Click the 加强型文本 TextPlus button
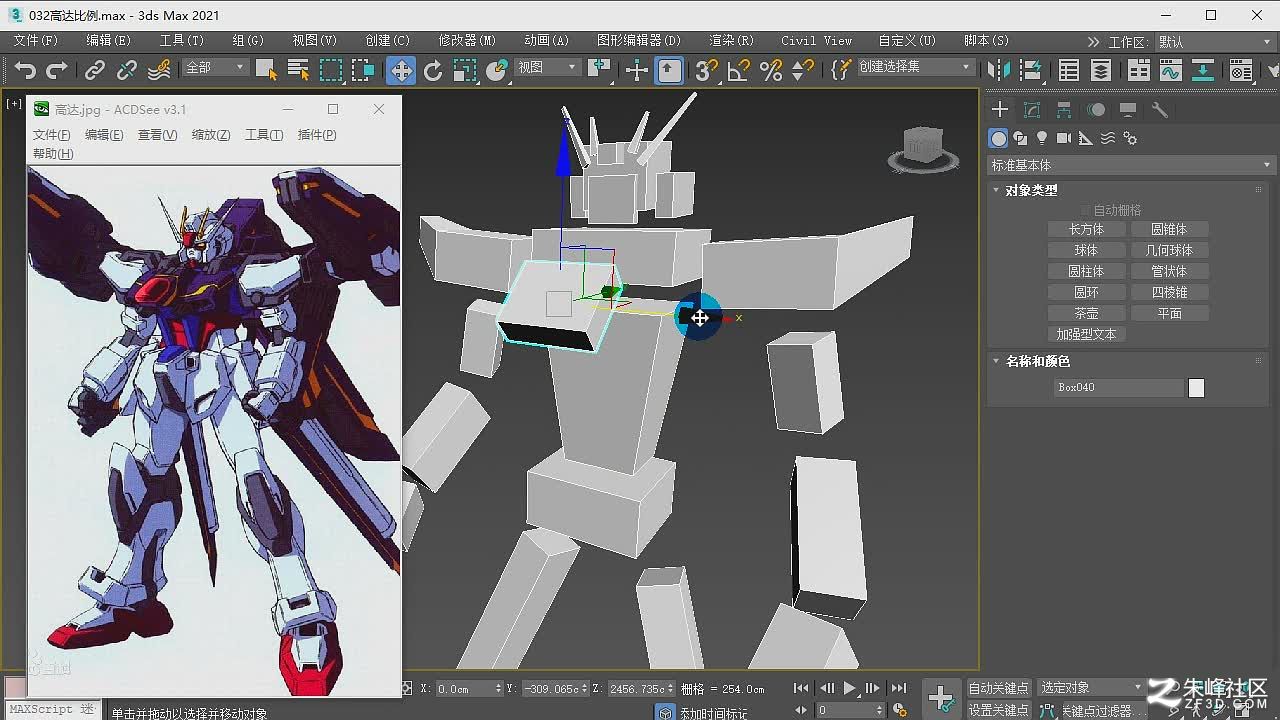The image size is (1280, 720). [1086, 334]
